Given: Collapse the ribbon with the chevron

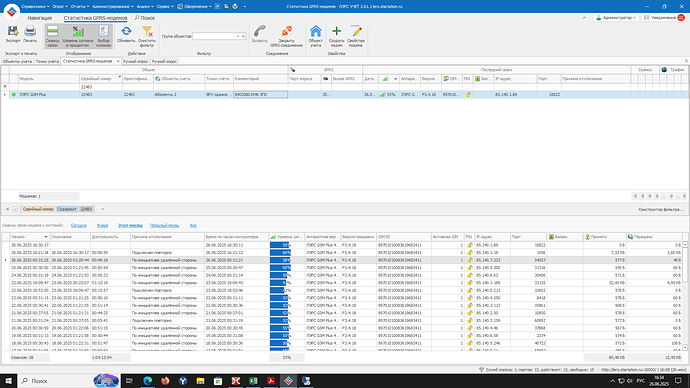Looking at the screenshot, I should [584, 18].
